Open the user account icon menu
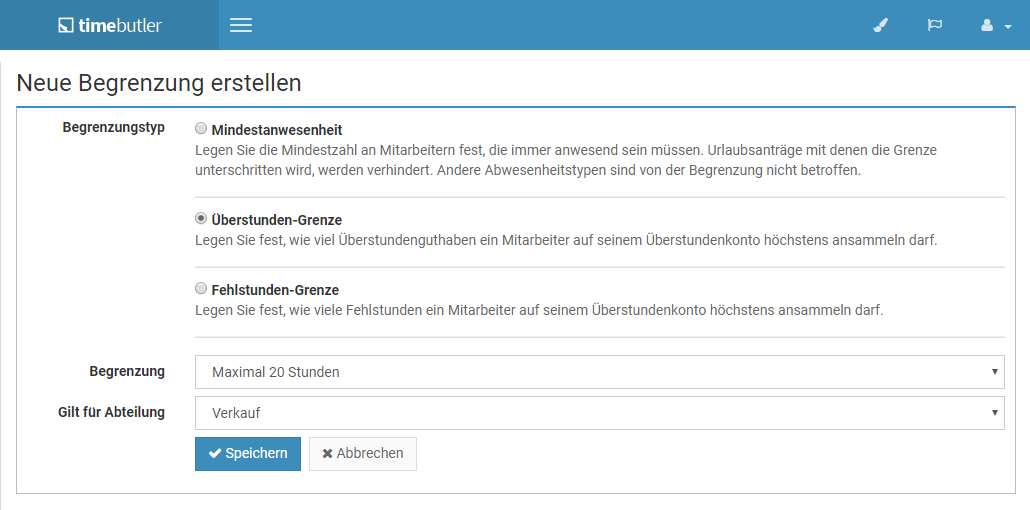1030x510 pixels. pos(987,25)
